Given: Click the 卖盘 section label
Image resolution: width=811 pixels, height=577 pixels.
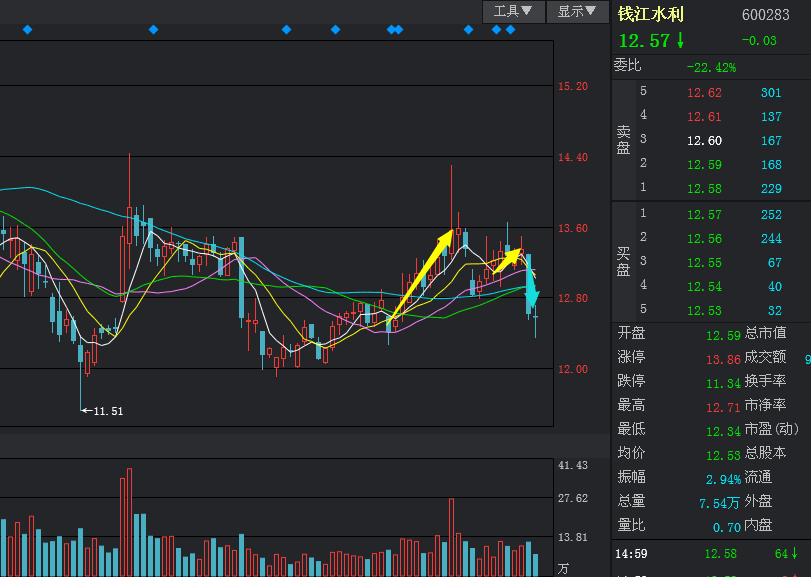Looking at the screenshot, I should 623,140.
